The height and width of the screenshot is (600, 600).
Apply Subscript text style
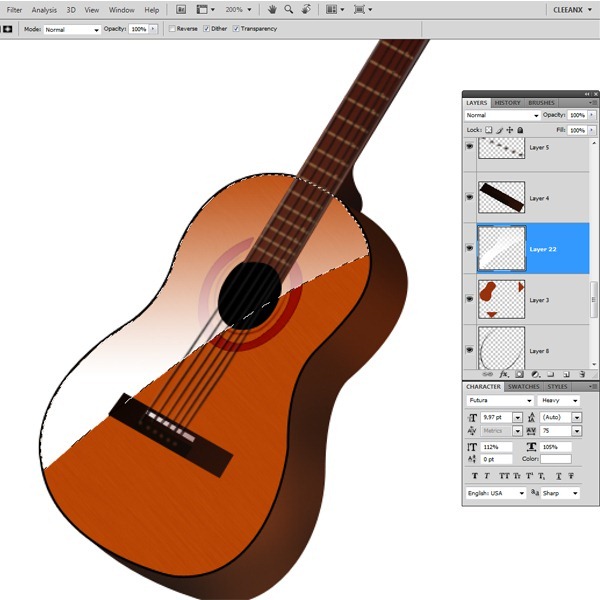coord(541,476)
